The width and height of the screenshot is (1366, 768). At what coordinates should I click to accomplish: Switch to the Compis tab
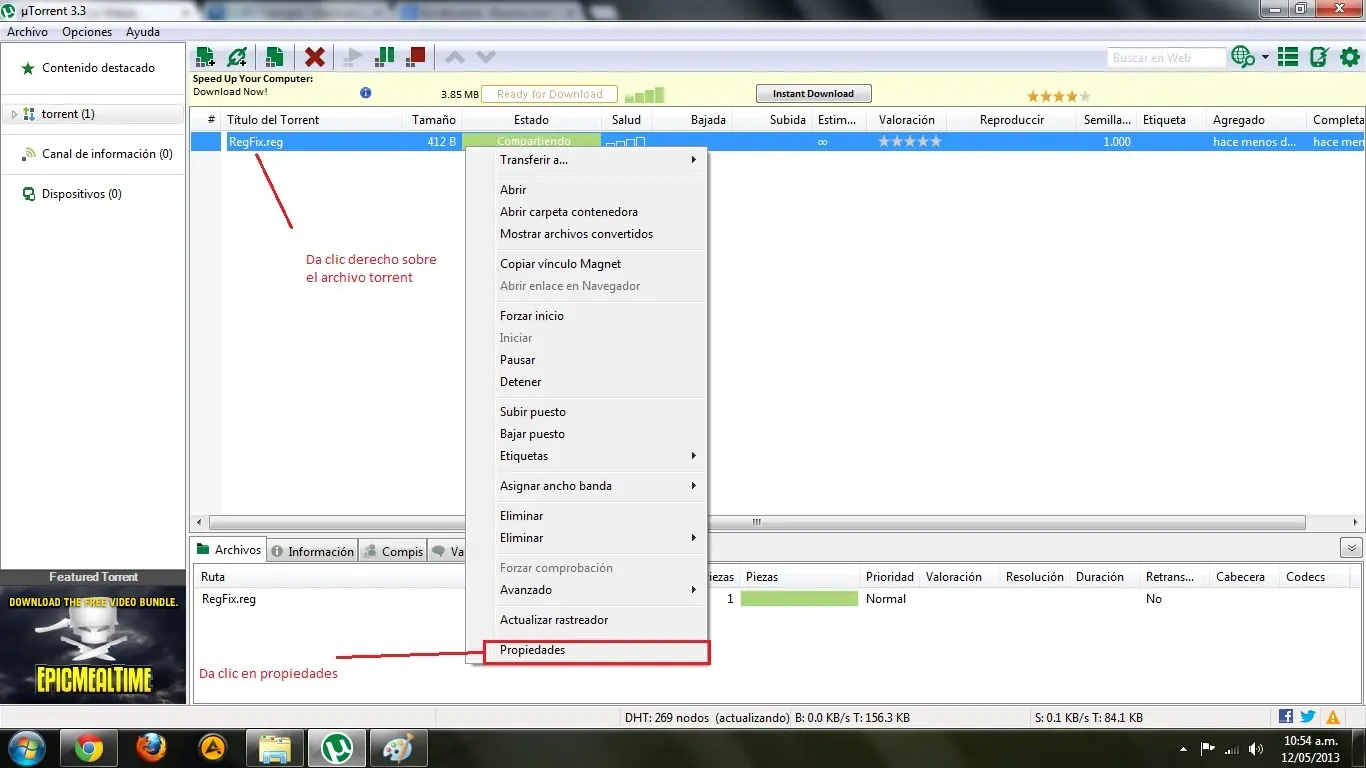click(x=394, y=551)
